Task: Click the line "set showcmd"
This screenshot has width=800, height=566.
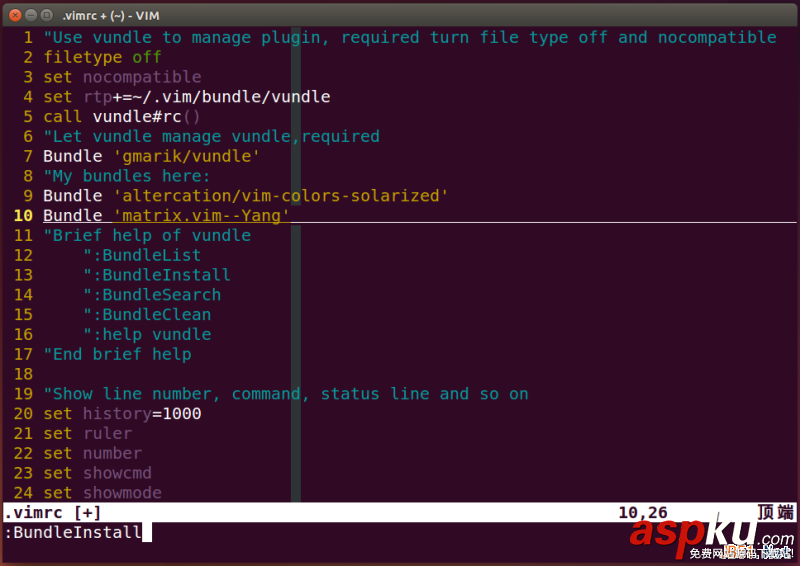Action: [x=97, y=473]
